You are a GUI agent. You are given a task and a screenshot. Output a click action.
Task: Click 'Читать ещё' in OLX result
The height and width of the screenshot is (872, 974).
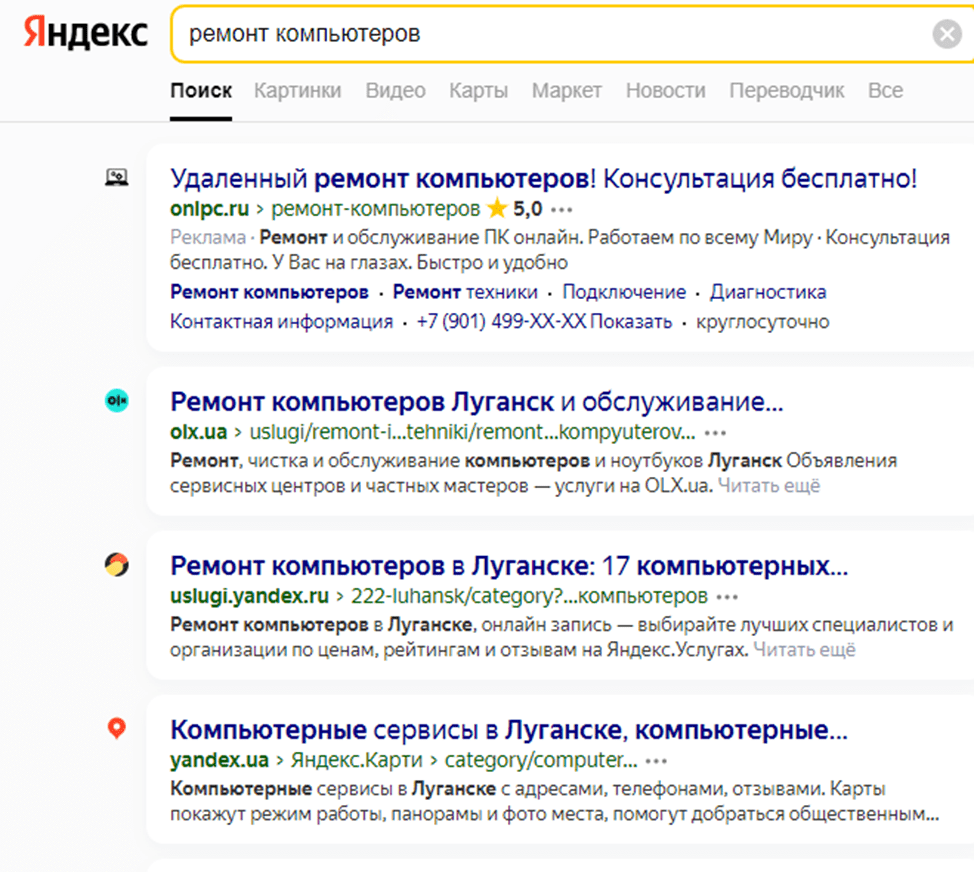[769, 486]
